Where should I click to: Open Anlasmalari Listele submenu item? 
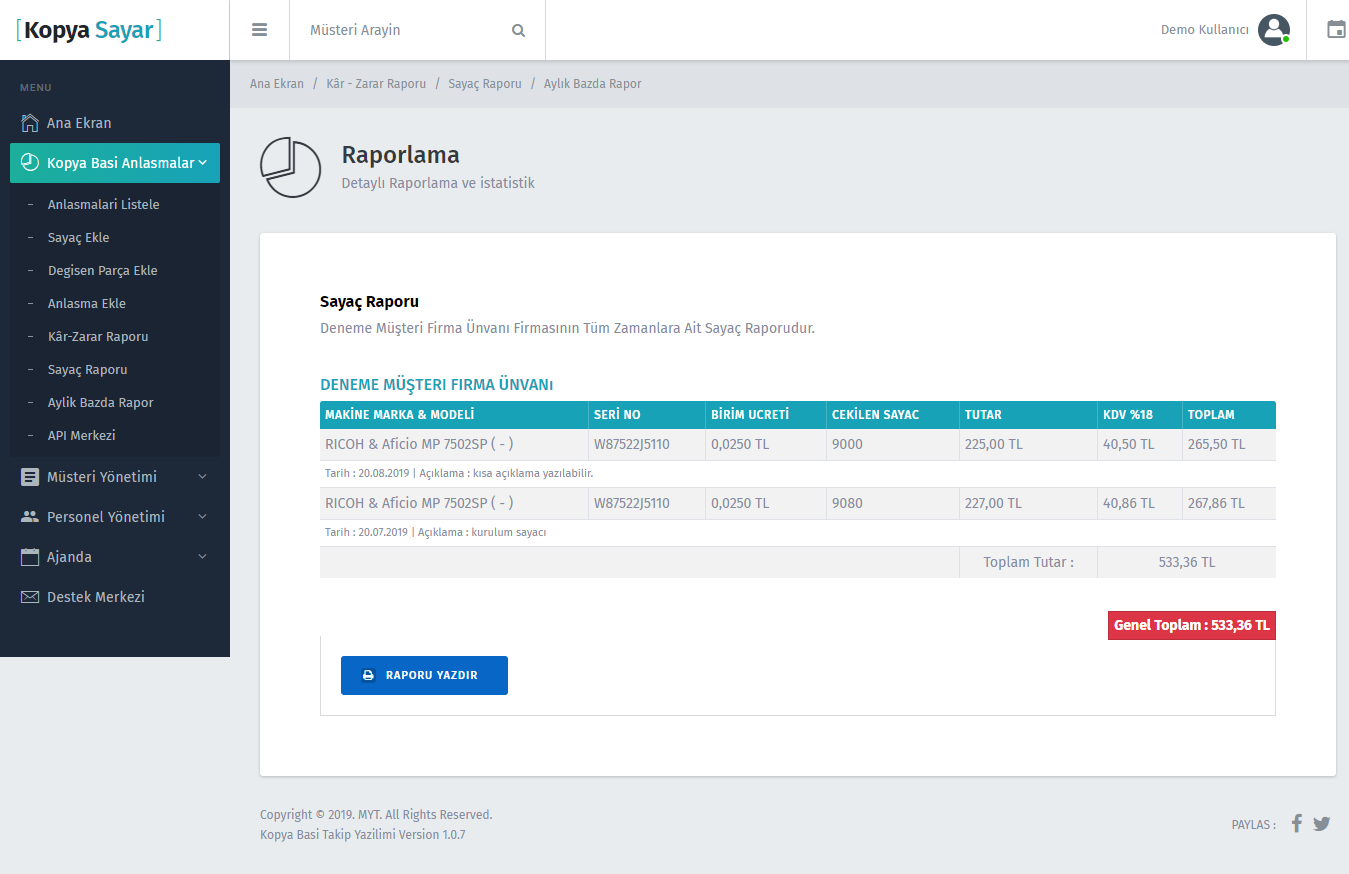pyautogui.click(x=103, y=204)
